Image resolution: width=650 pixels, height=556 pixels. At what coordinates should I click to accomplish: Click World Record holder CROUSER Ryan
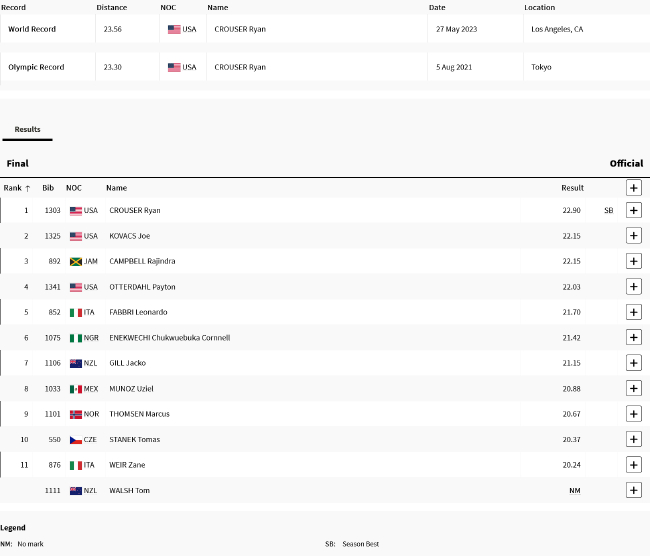(240, 30)
